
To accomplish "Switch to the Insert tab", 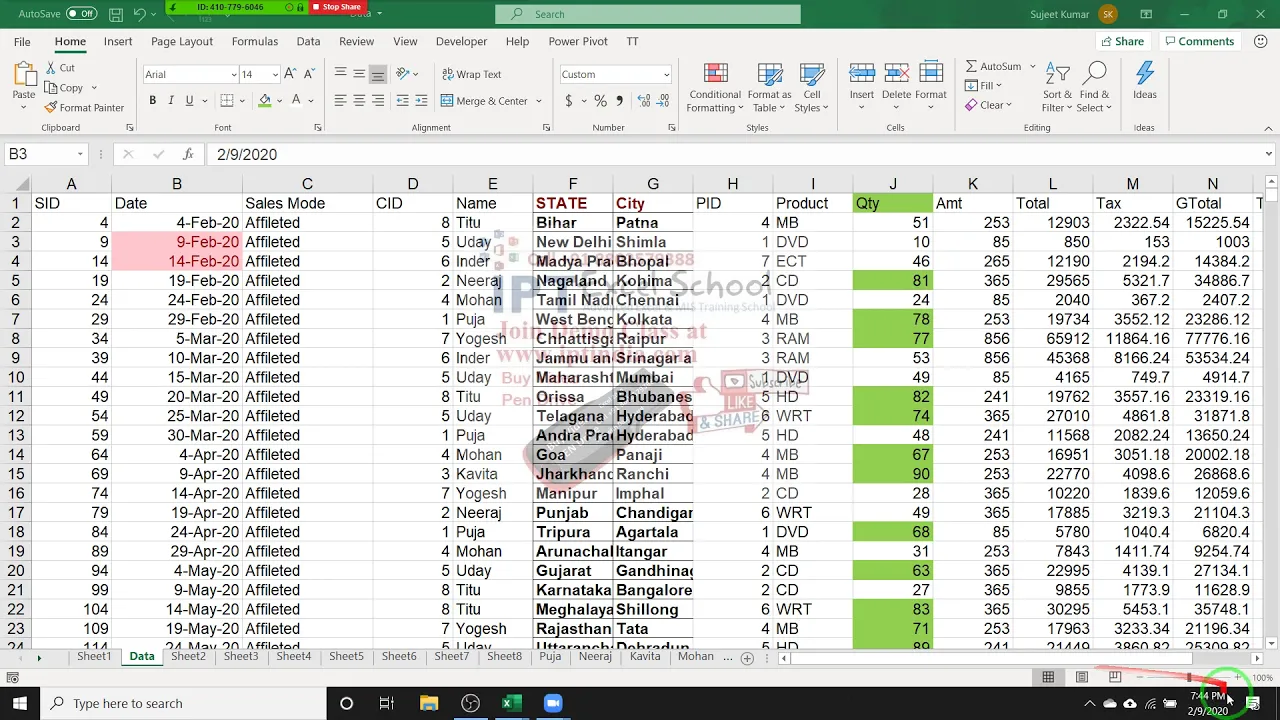I will [118, 42].
